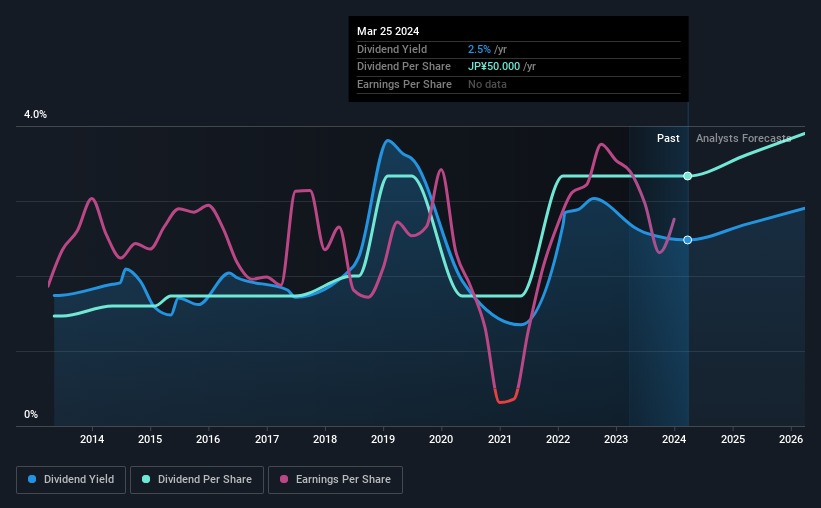Toggle the Earnings Per Share legend series

[x=335, y=480]
